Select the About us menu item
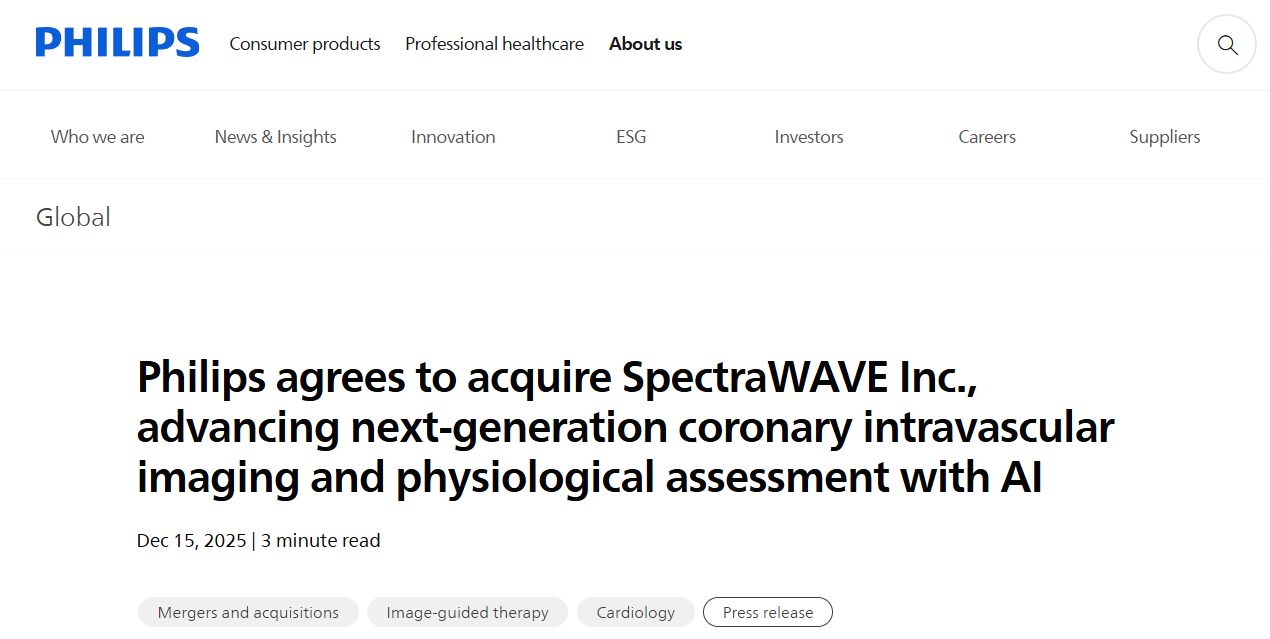This screenshot has height=639, width=1270. click(645, 44)
